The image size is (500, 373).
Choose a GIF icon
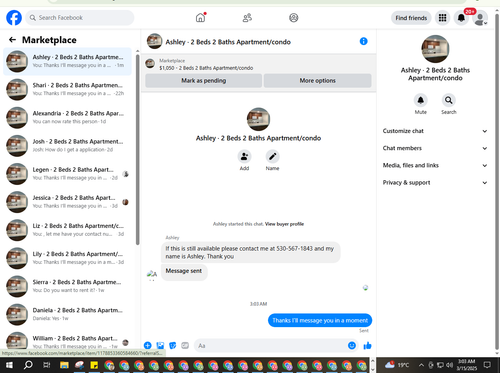[x=185, y=345]
